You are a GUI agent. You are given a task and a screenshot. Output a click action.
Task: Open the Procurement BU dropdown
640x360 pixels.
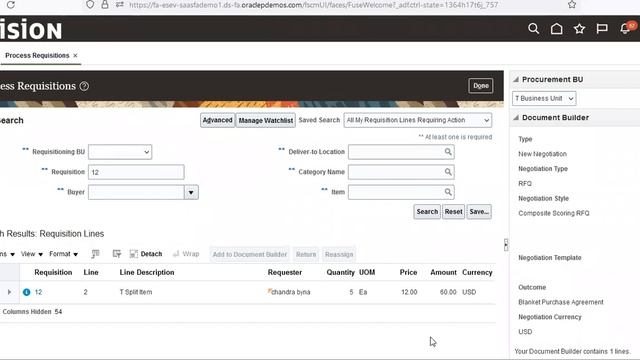(544, 98)
